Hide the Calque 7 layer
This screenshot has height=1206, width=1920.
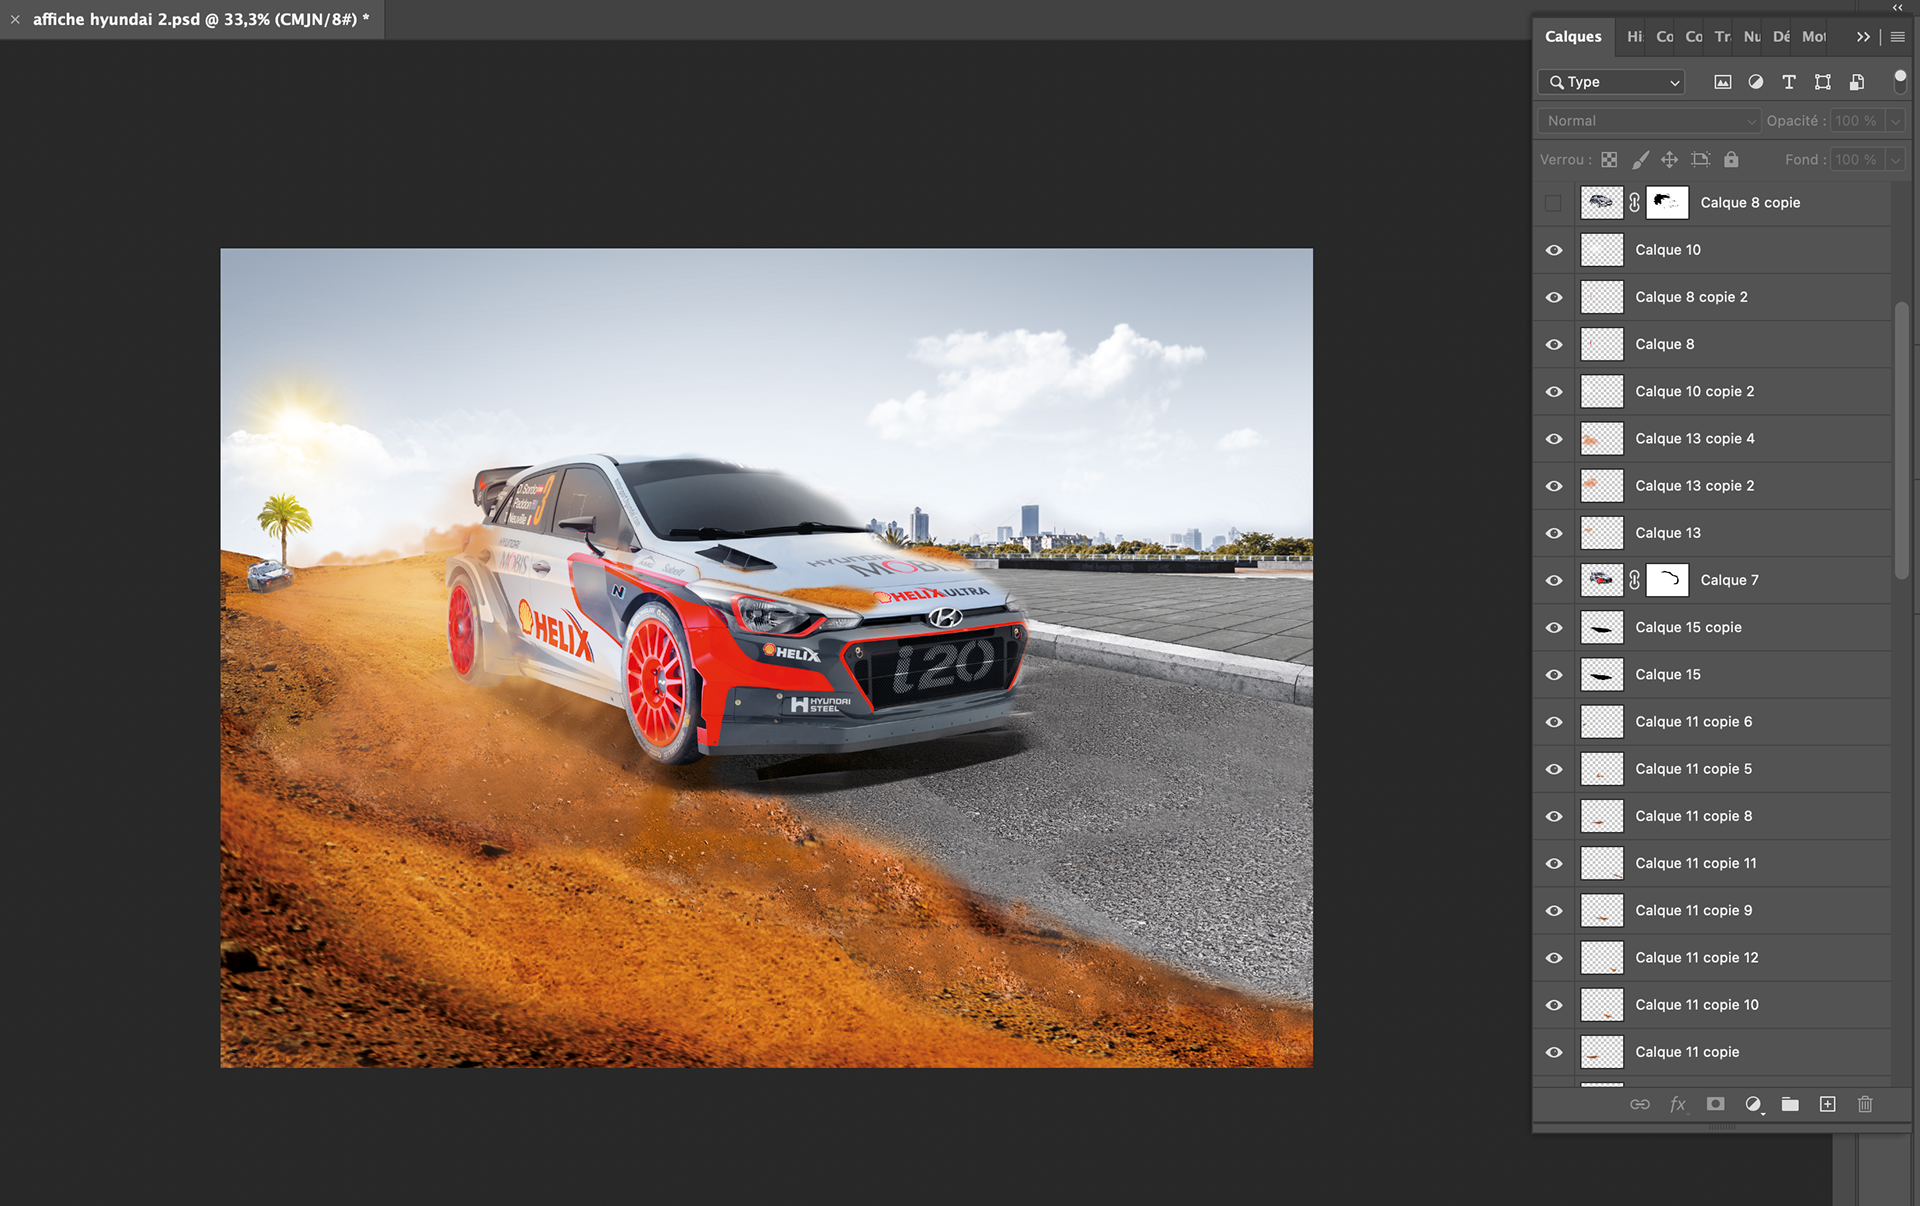click(1553, 580)
